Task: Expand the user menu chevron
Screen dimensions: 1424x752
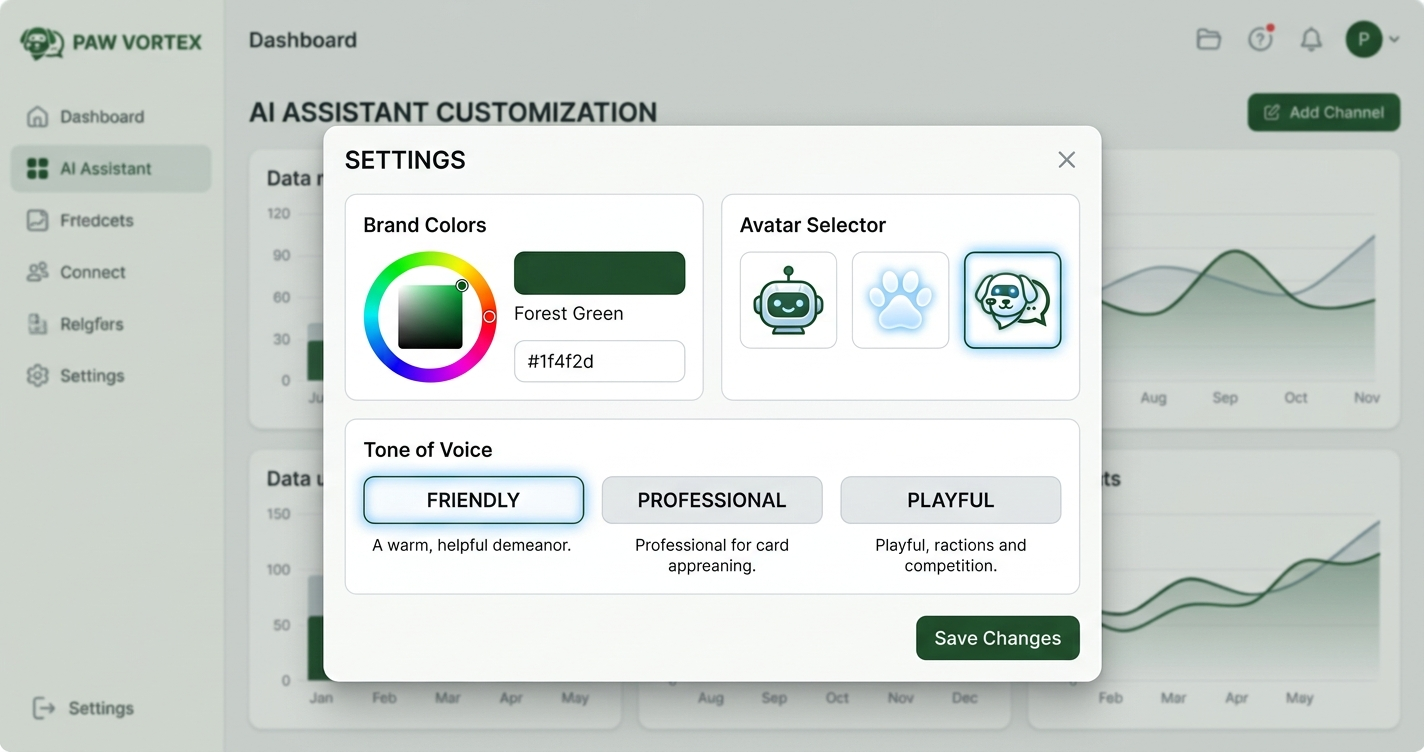Action: 1394,40
